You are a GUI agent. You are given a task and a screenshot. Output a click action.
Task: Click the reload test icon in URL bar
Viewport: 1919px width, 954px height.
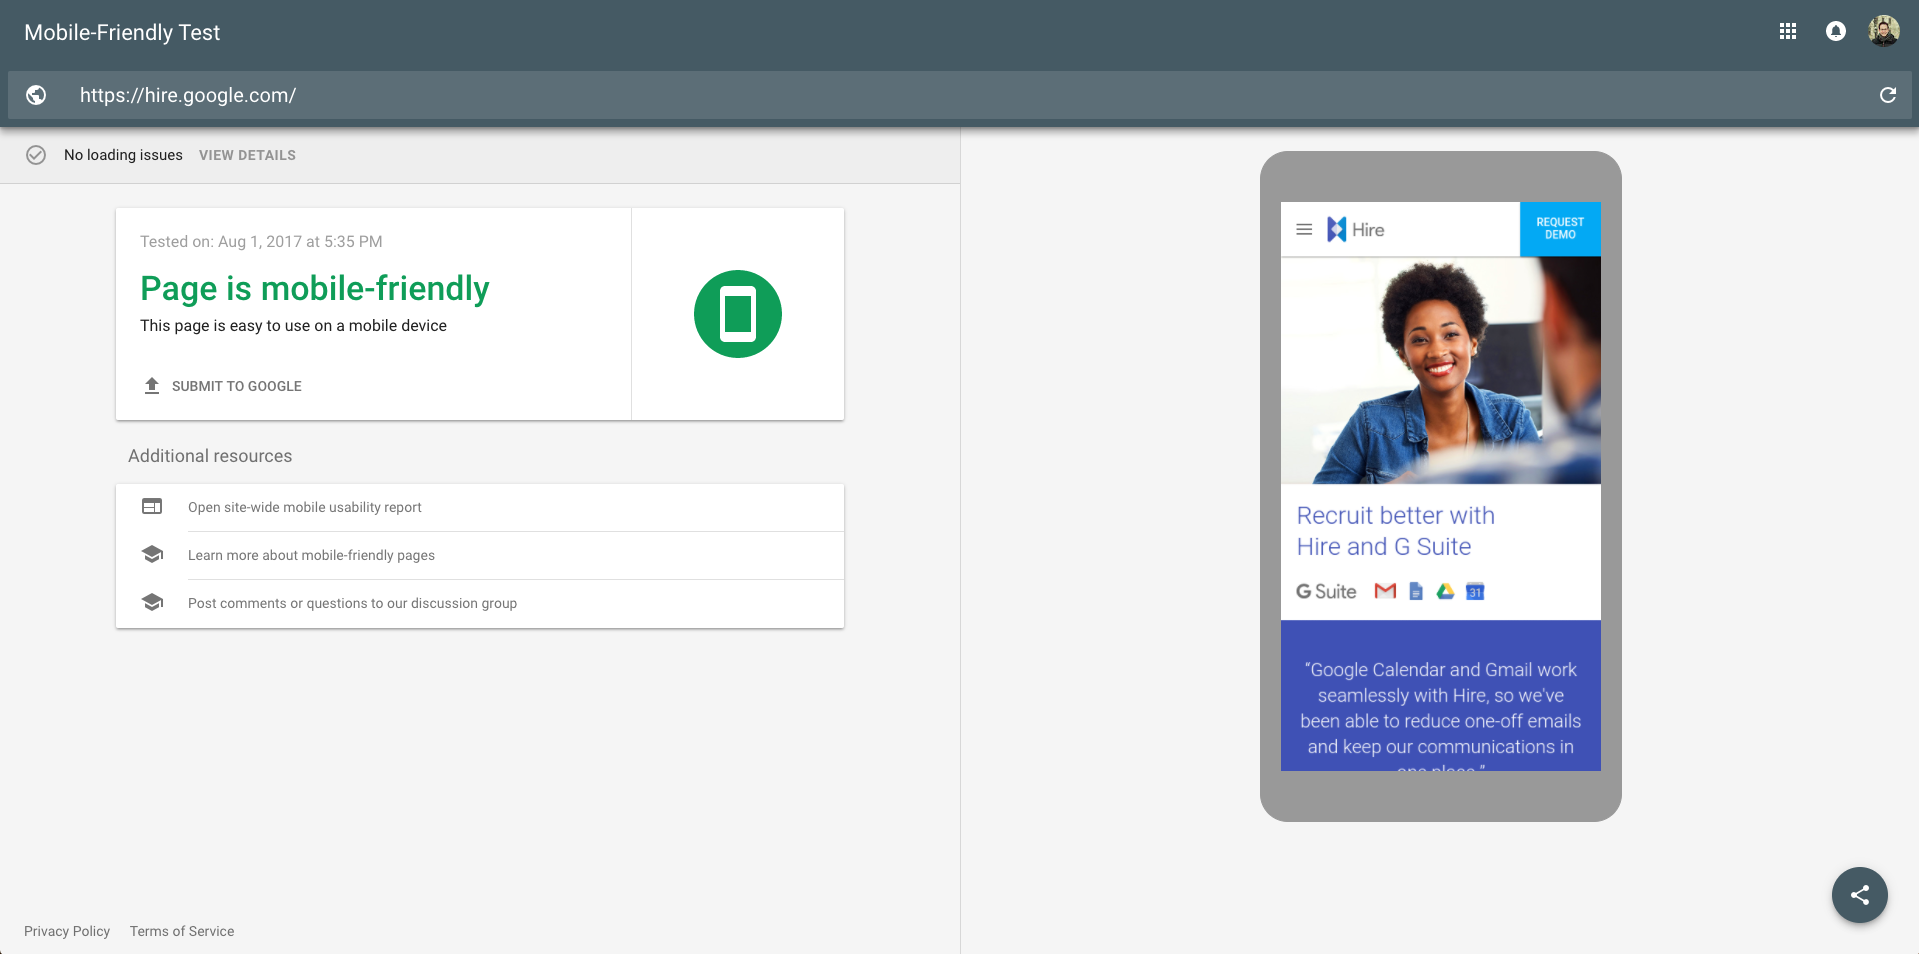[x=1888, y=95]
